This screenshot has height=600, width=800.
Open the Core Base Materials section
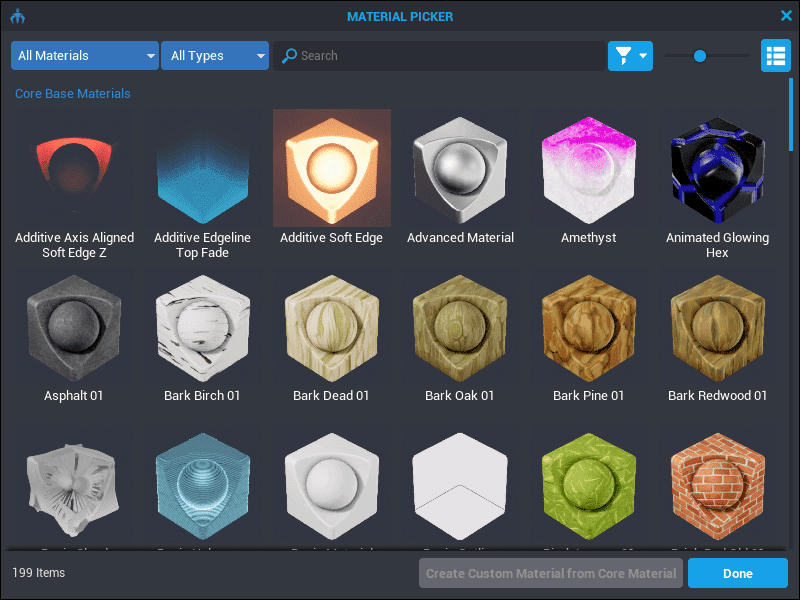click(x=72, y=93)
